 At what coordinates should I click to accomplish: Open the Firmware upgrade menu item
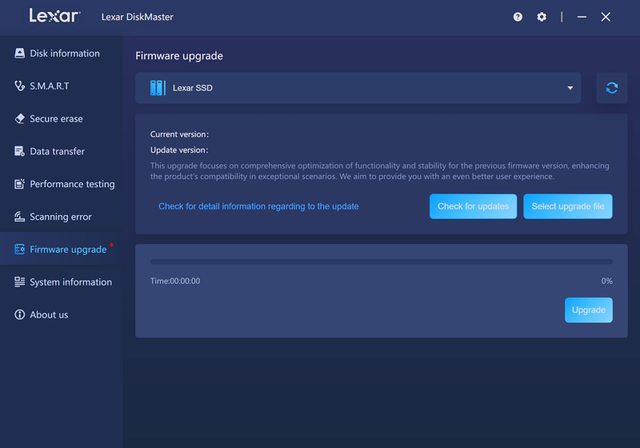(68, 249)
